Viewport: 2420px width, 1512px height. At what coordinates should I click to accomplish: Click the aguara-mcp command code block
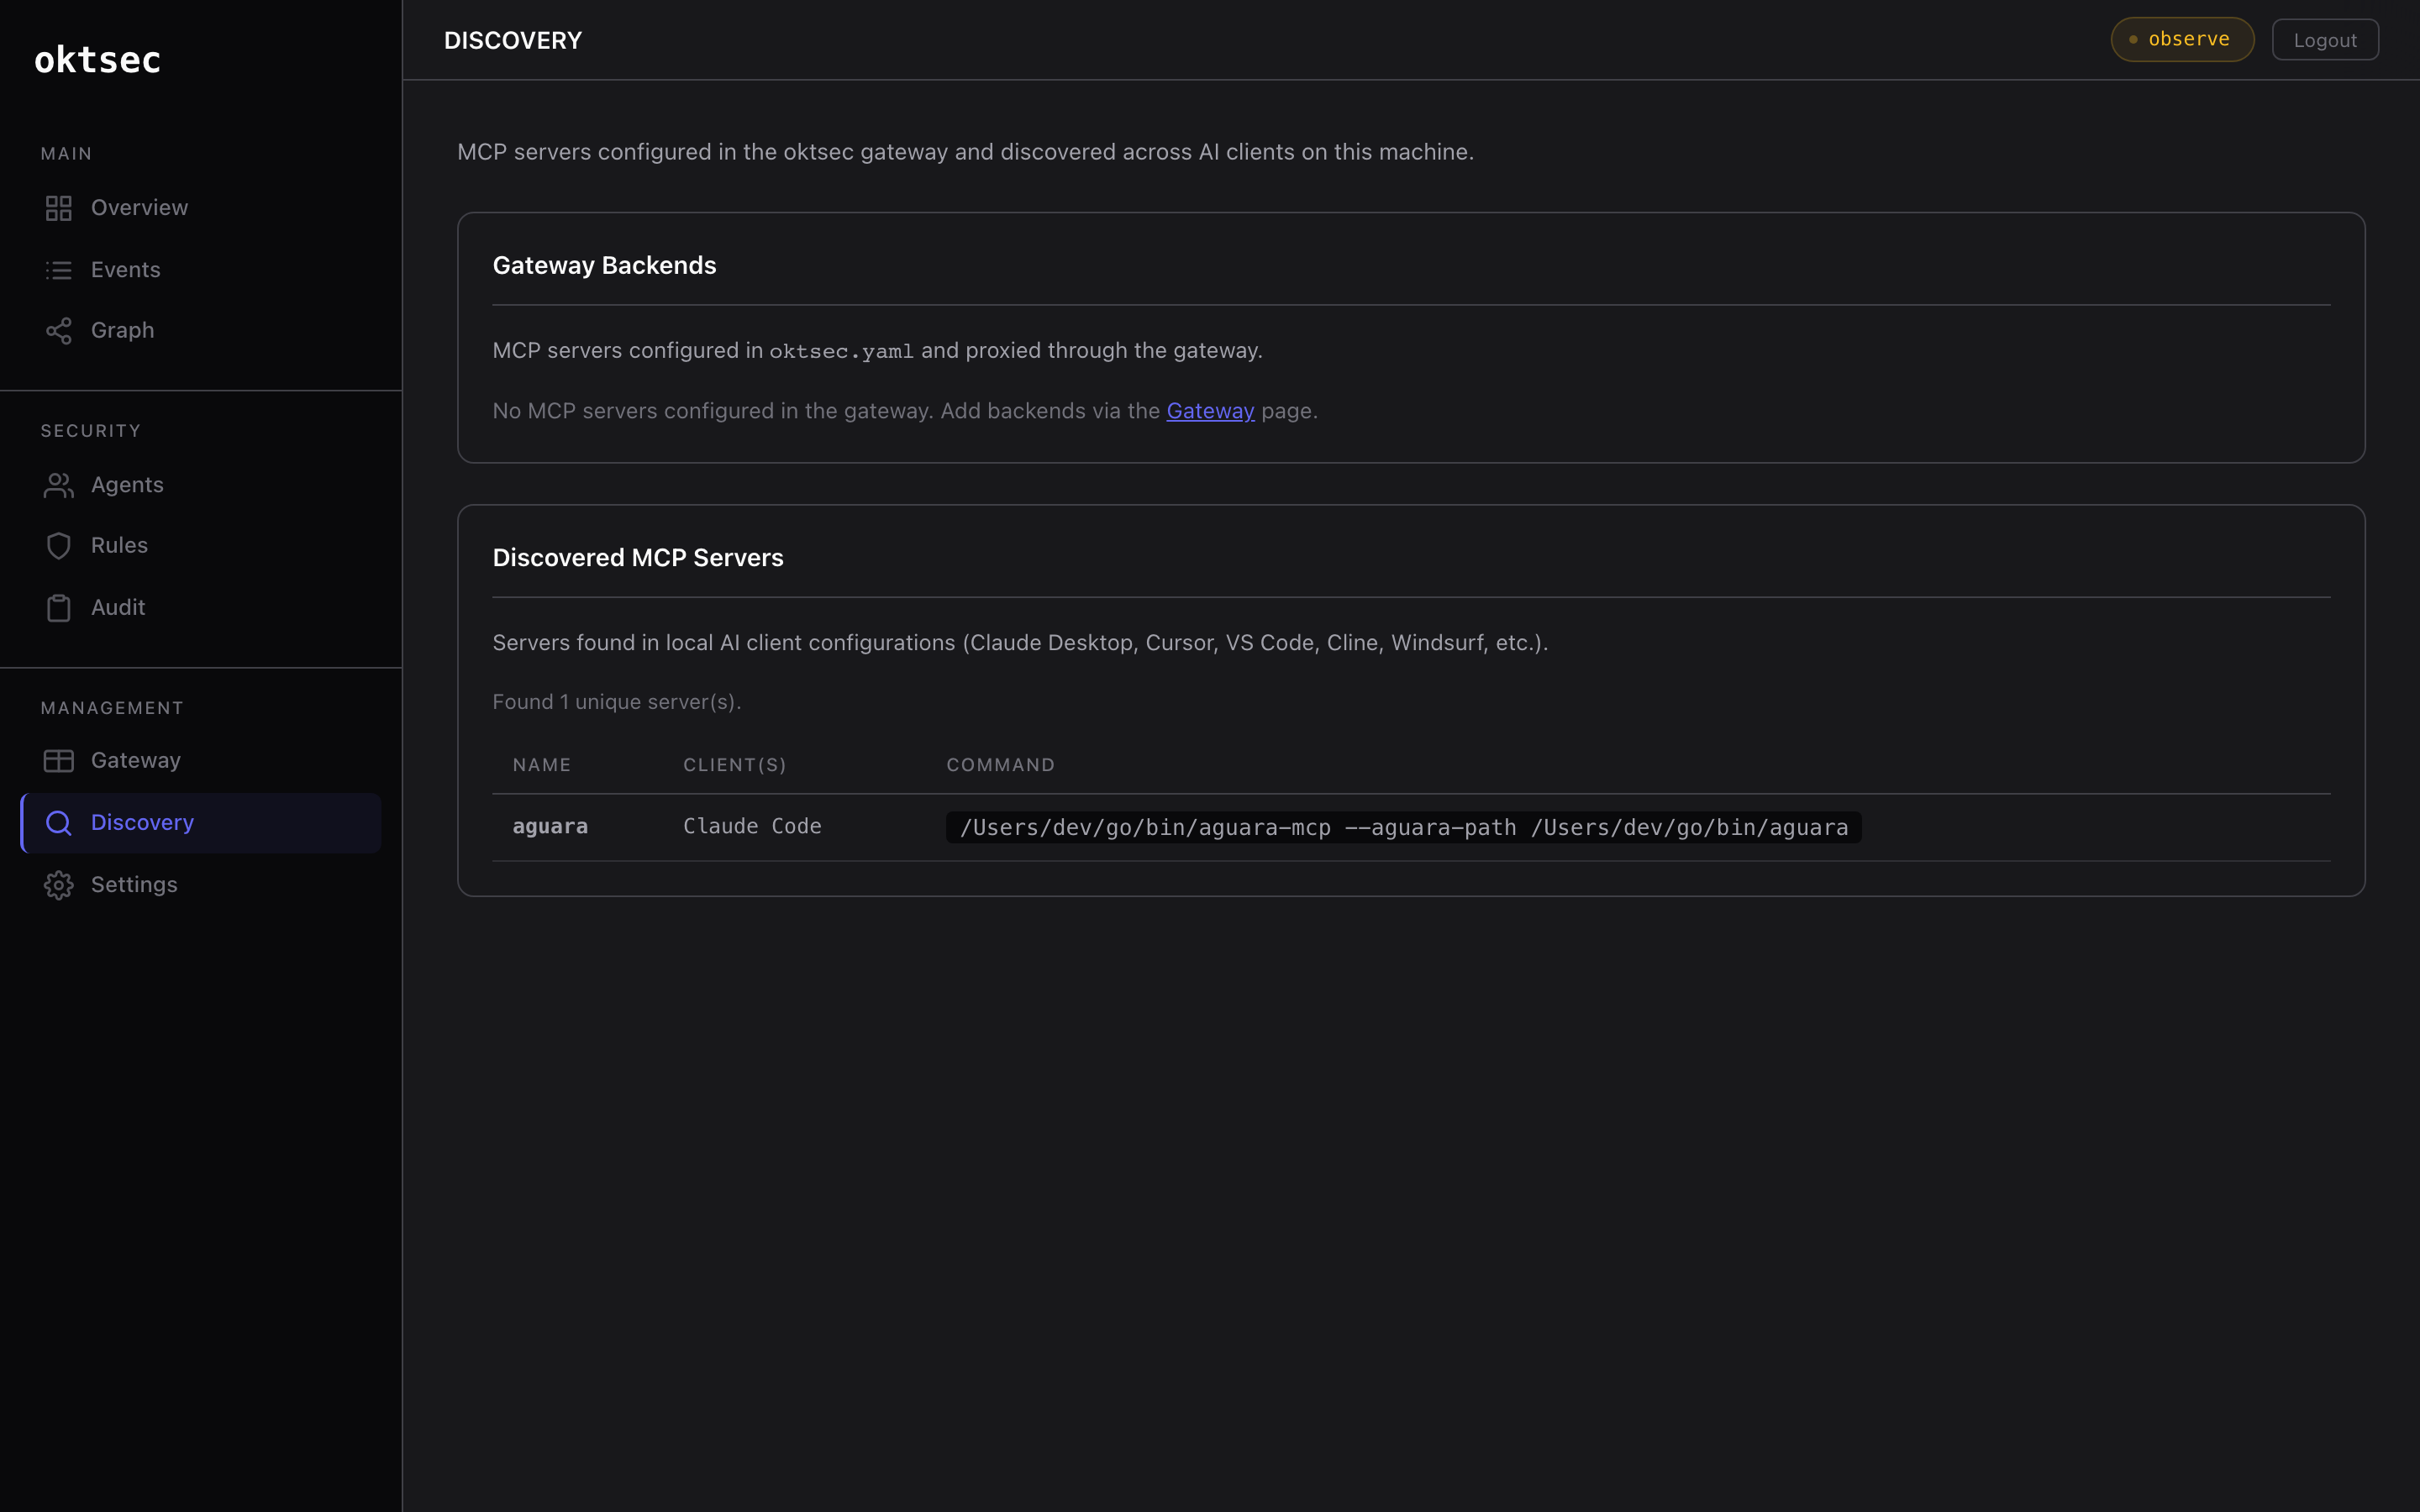(1403, 828)
